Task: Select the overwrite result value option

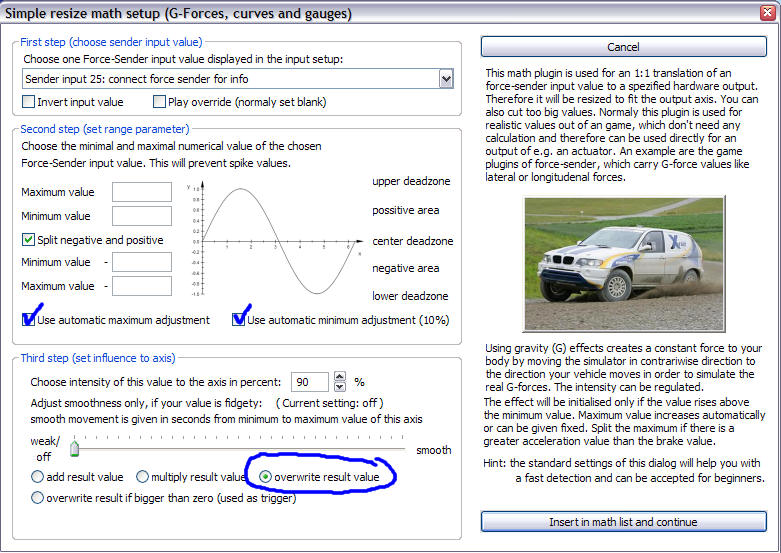Action: coord(265,477)
